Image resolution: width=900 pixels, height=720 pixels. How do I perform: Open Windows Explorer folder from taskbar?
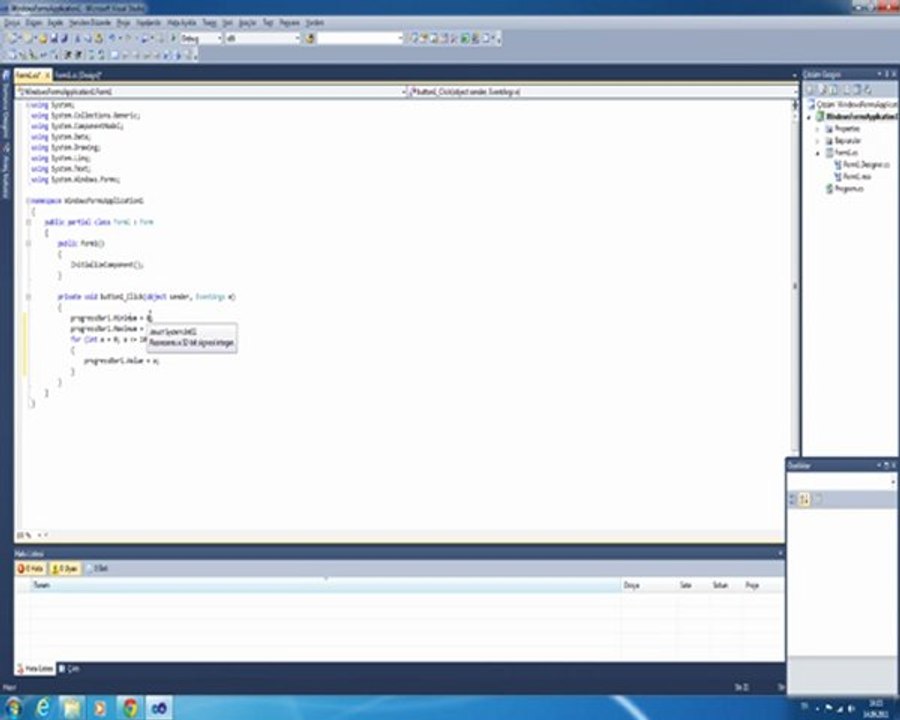click(x=72, y=708)
